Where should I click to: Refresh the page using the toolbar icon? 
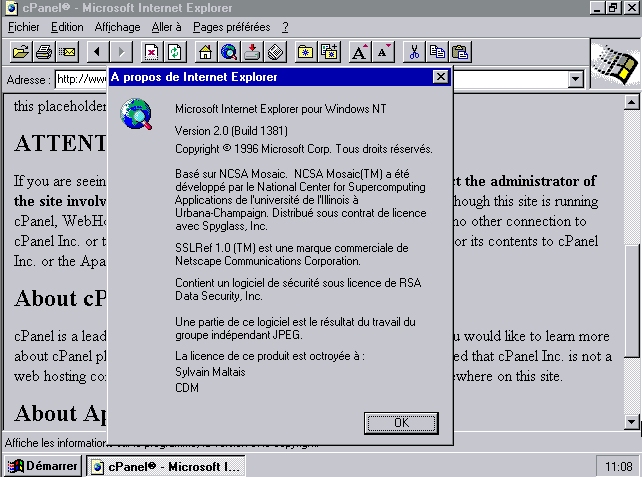(x=174, y=51)
